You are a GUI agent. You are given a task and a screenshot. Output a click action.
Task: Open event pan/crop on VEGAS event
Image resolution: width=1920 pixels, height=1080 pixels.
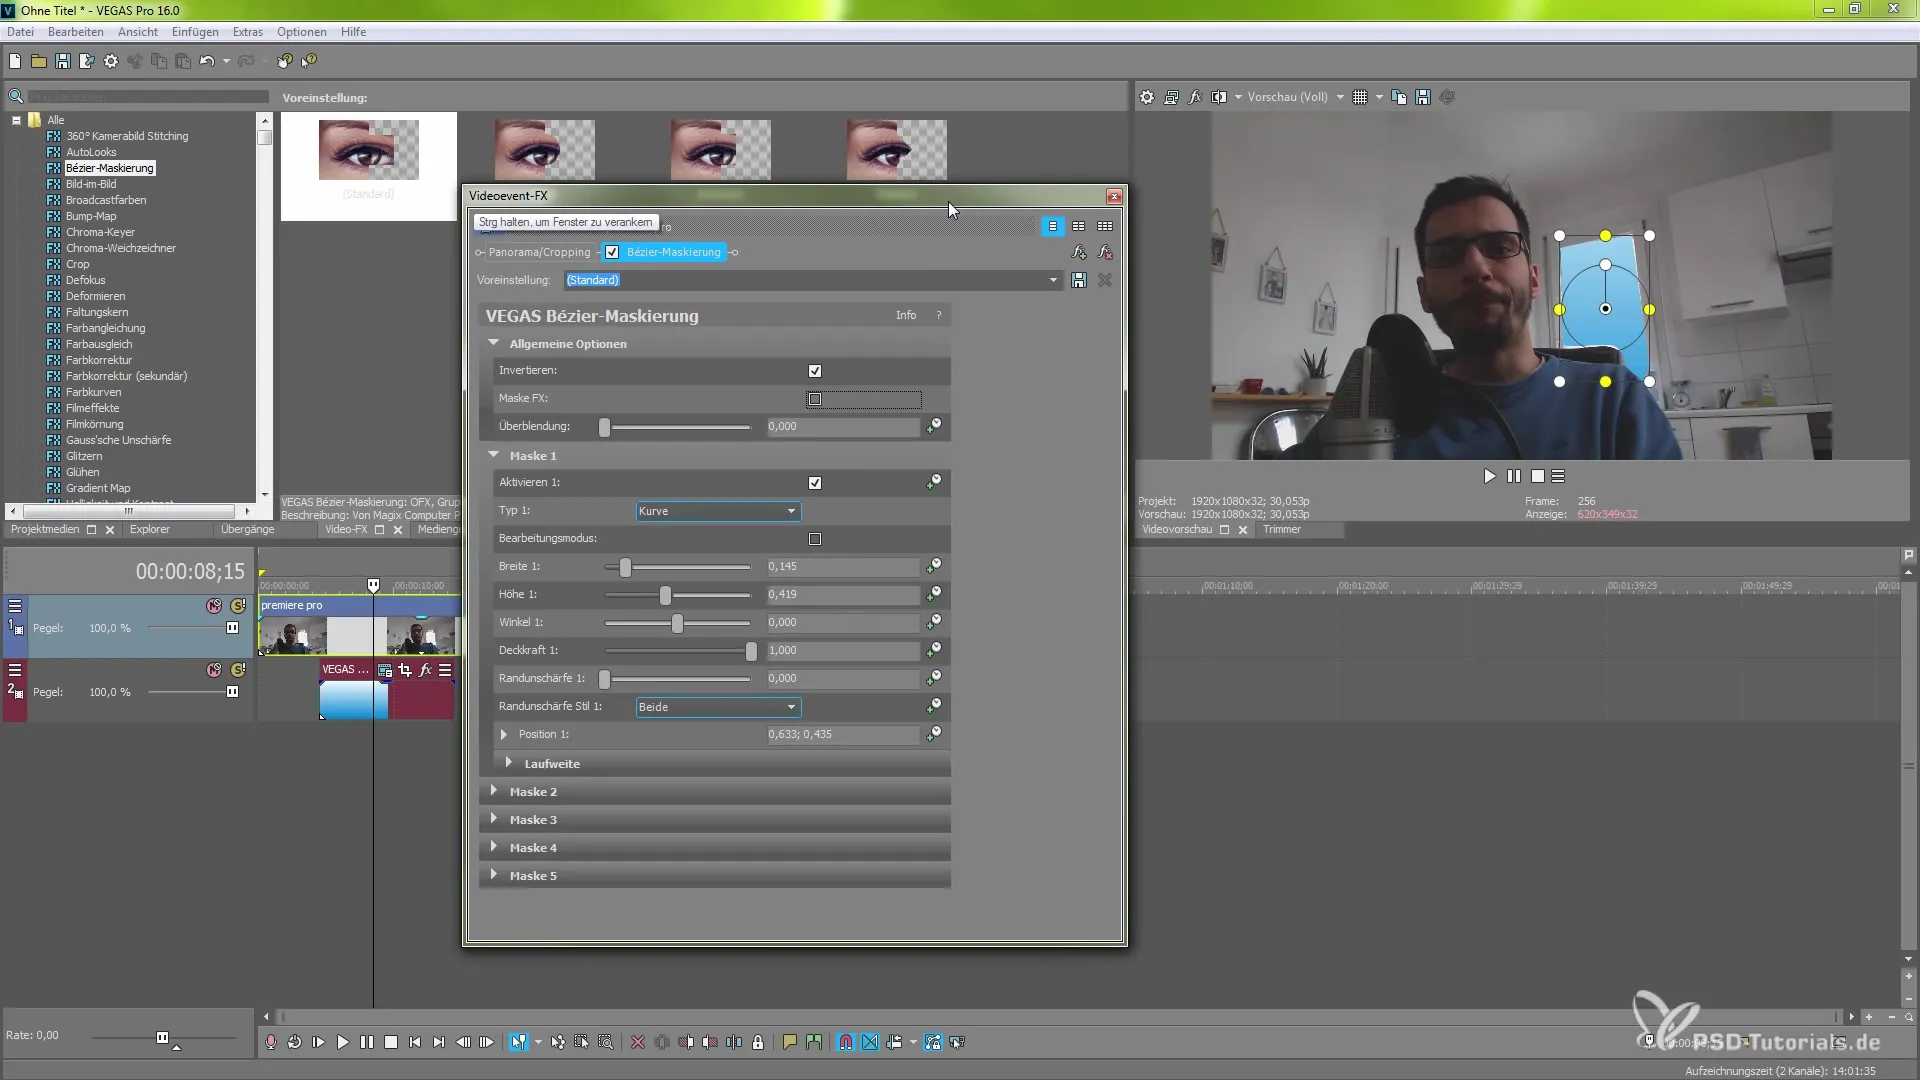click(405, 670)
